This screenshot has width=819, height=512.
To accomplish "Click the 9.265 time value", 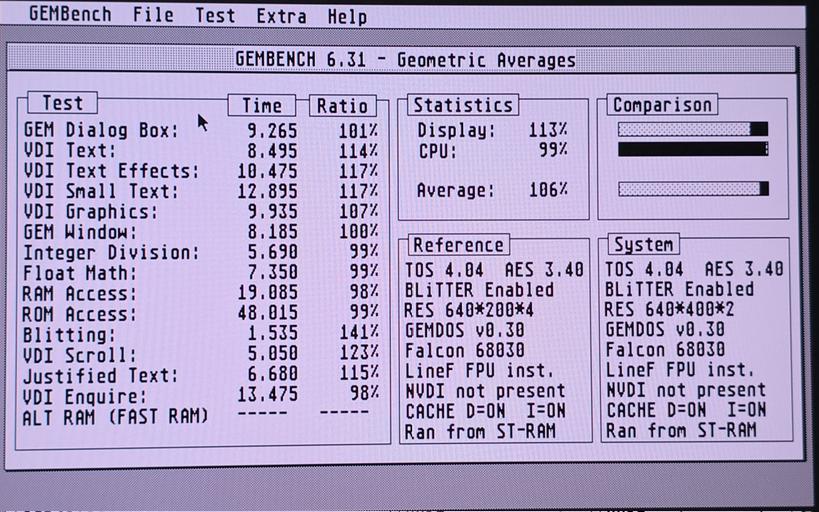I will pos(272,131).
